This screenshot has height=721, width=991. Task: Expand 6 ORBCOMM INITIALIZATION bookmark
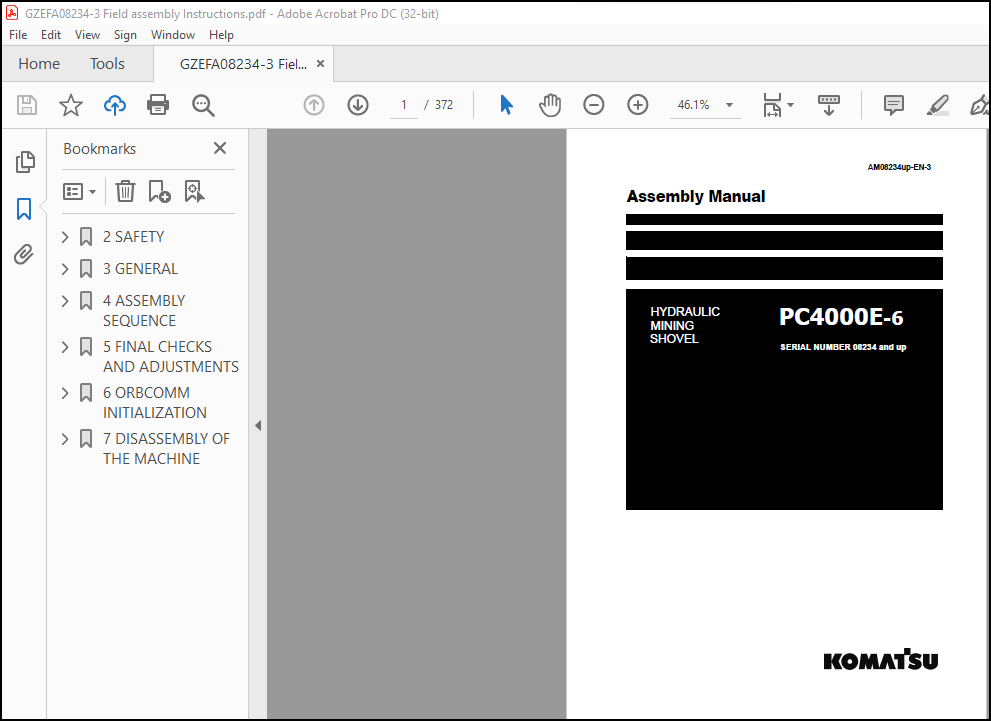pos(65,393)
